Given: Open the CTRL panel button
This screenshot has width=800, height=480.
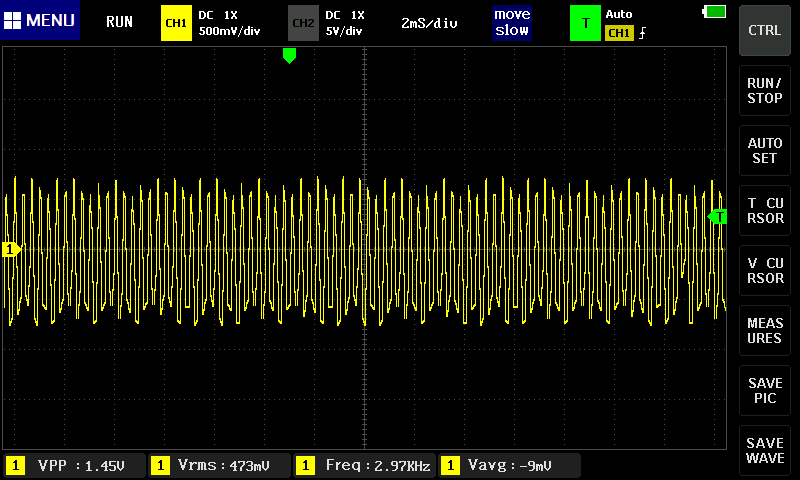Looking at the screenshot, I should pos(765,30).
